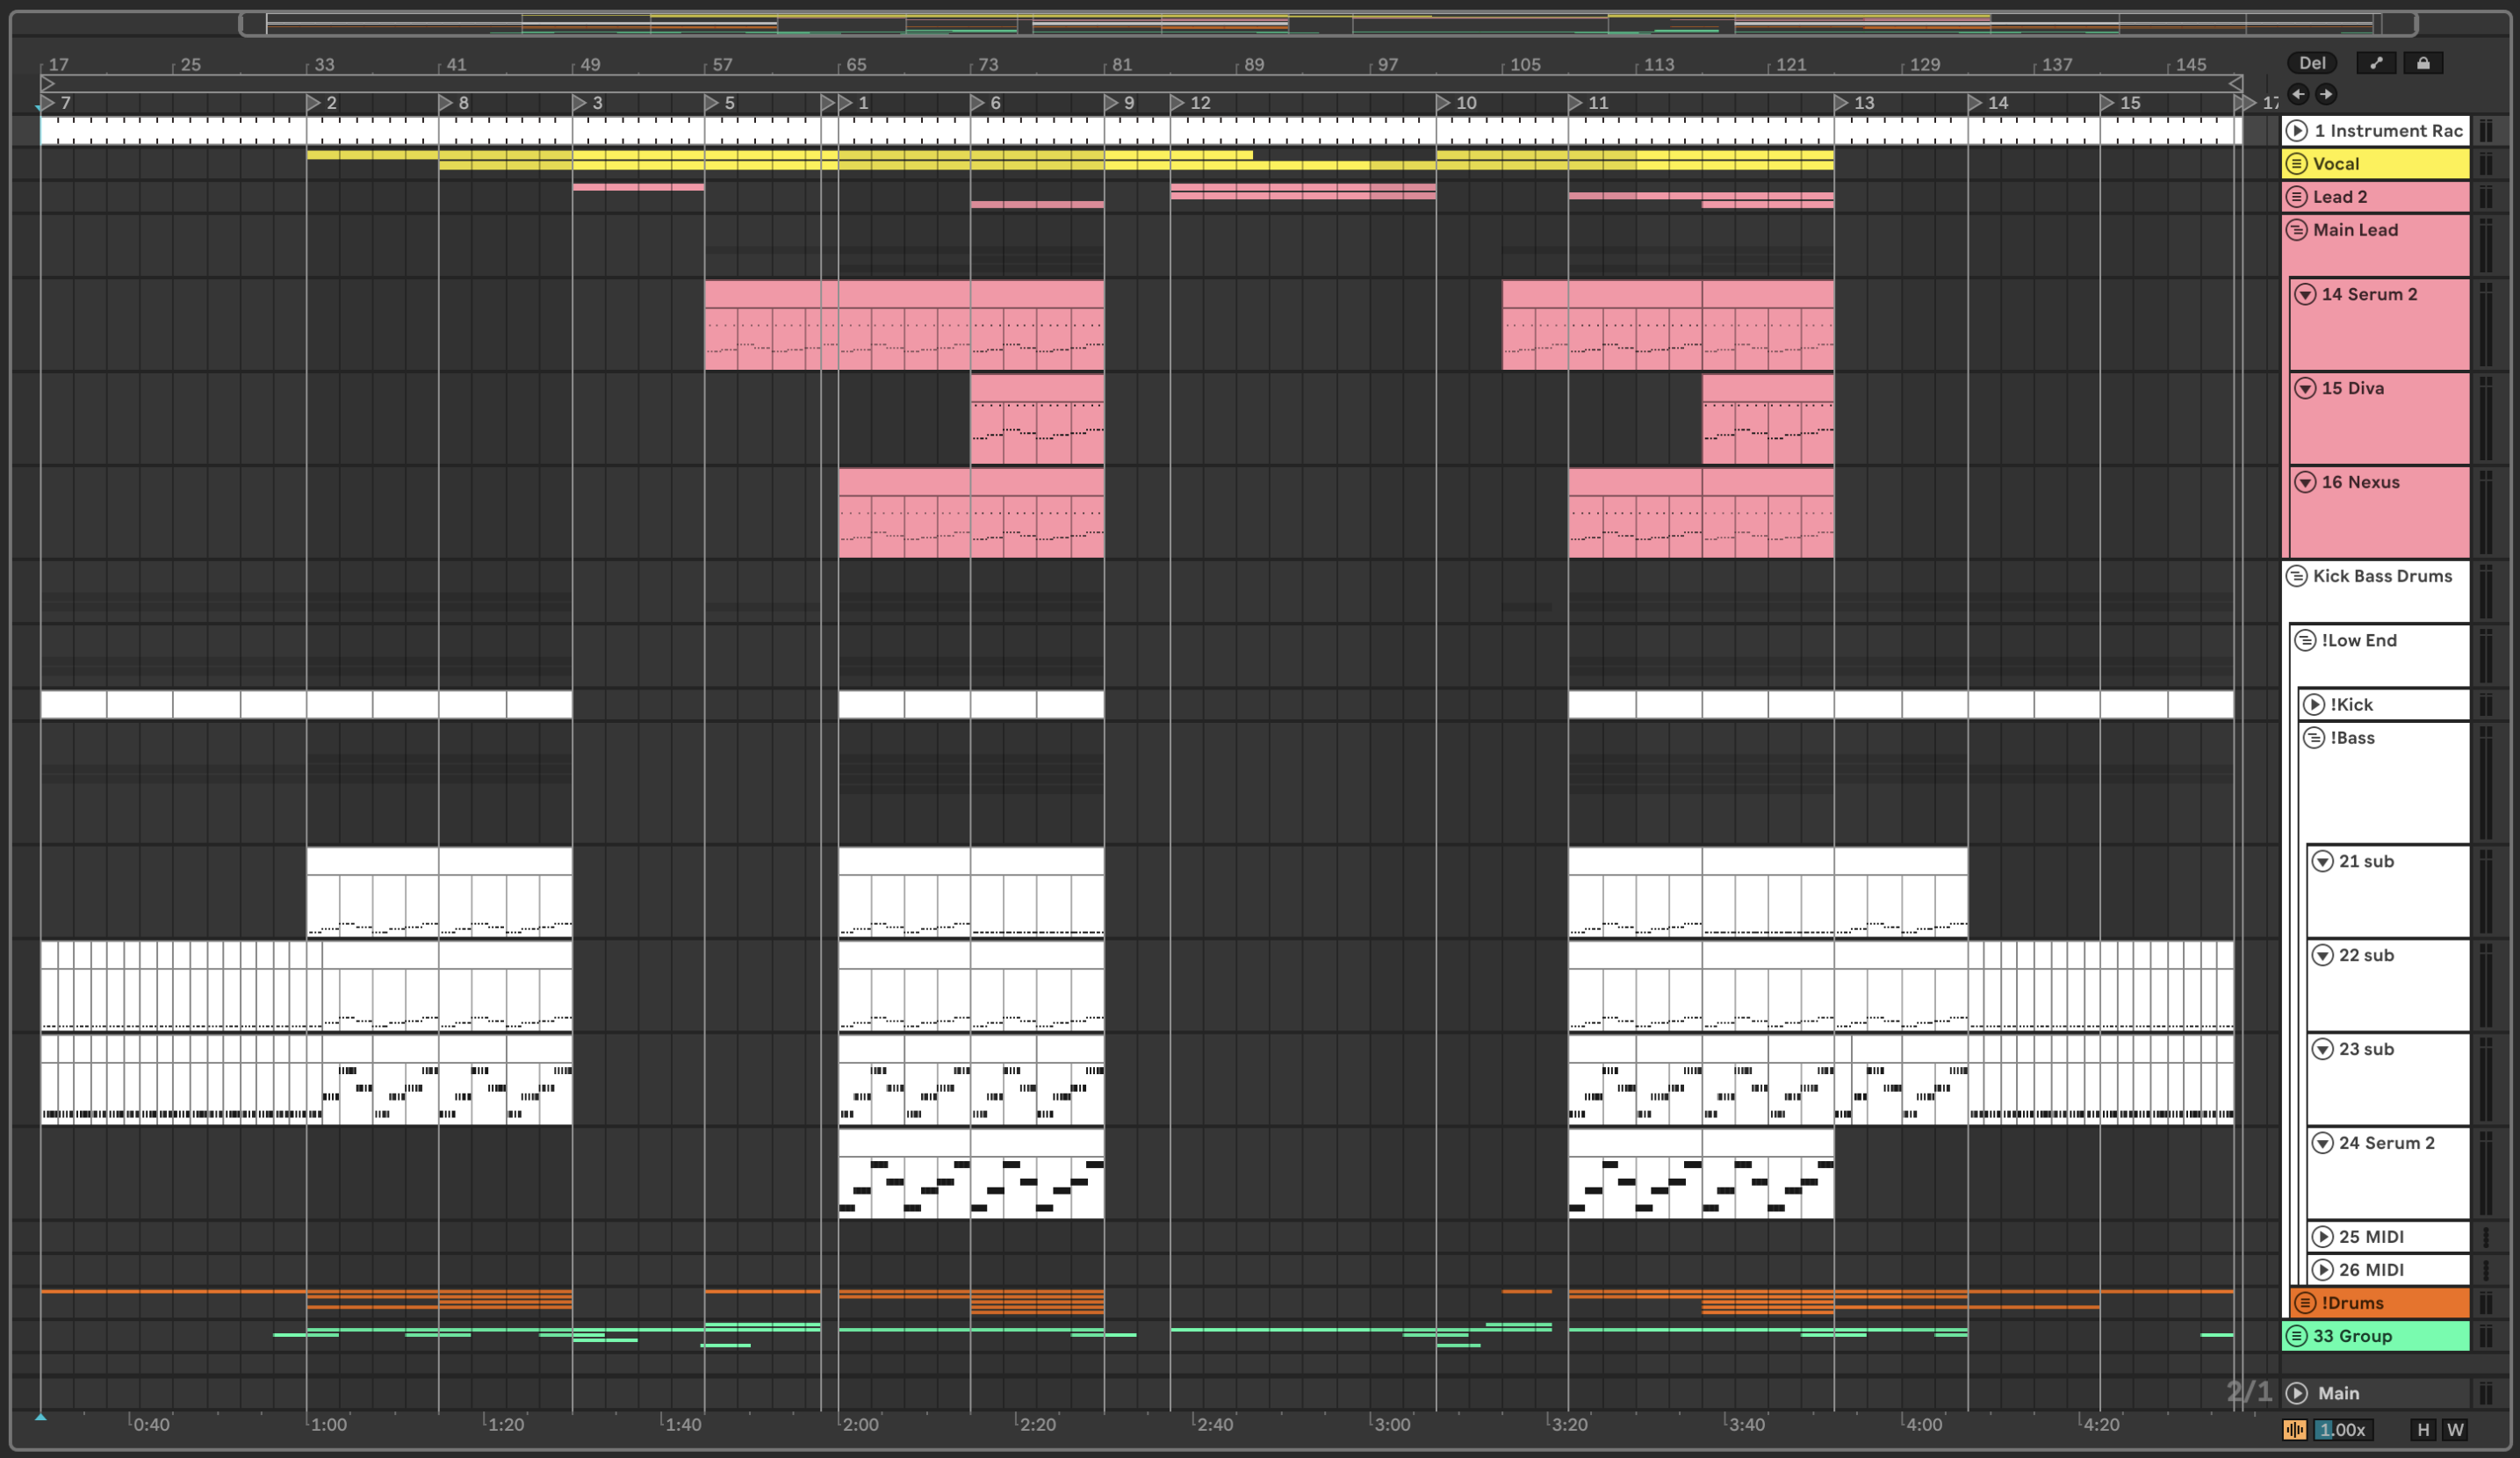This screenshot has width=2520, height=1458.
Task: Toggle the orange waveform follow button
Action: pos(2294,1430)
